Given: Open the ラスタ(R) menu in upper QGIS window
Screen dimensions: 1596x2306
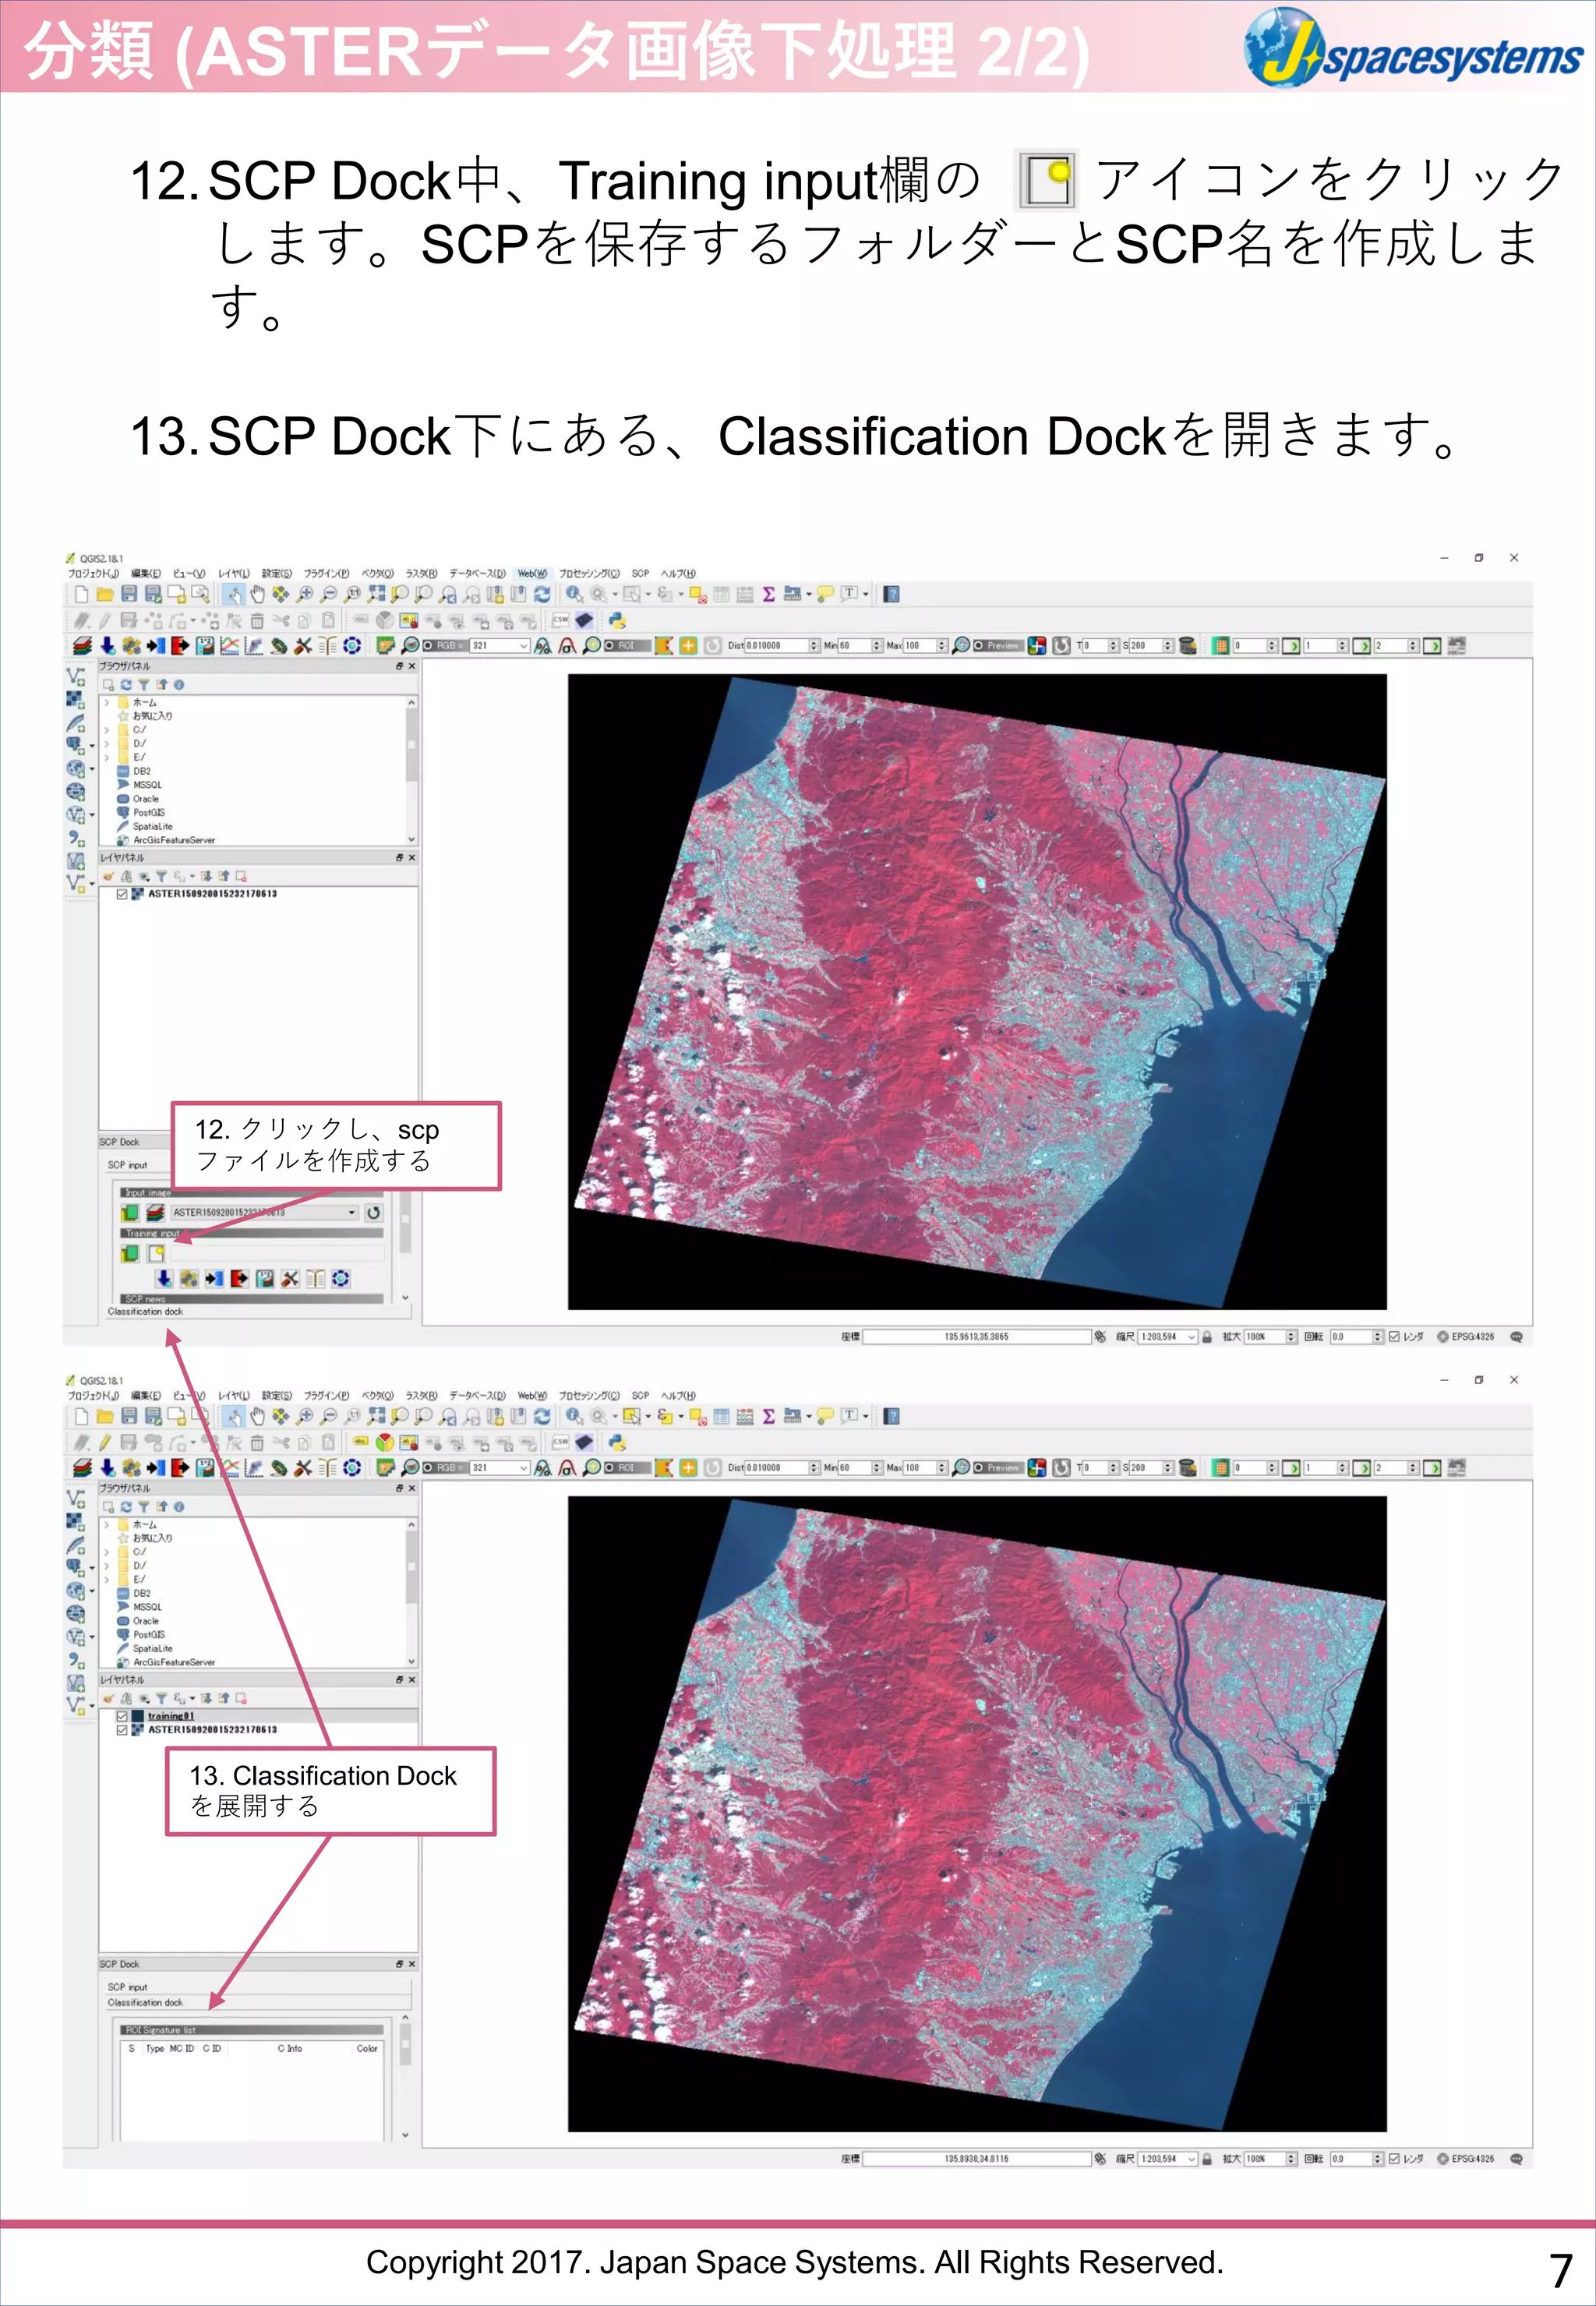Looking at the screenshot, I should (421, 573).
